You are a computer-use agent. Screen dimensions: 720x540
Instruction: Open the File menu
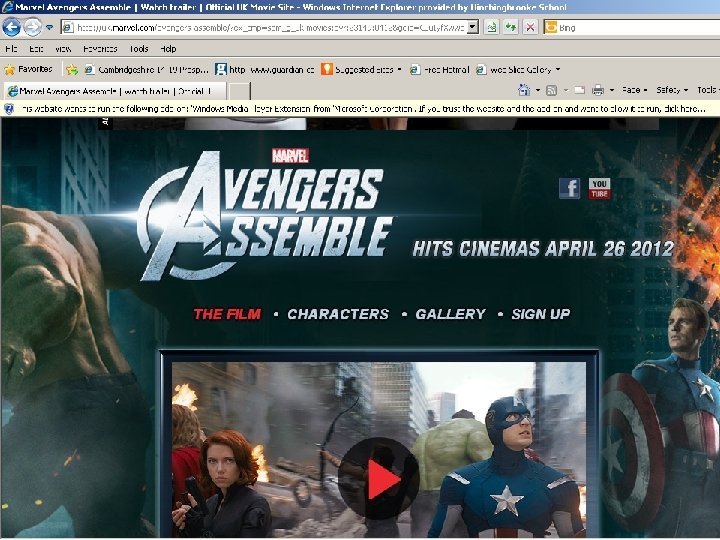[11, 49]
